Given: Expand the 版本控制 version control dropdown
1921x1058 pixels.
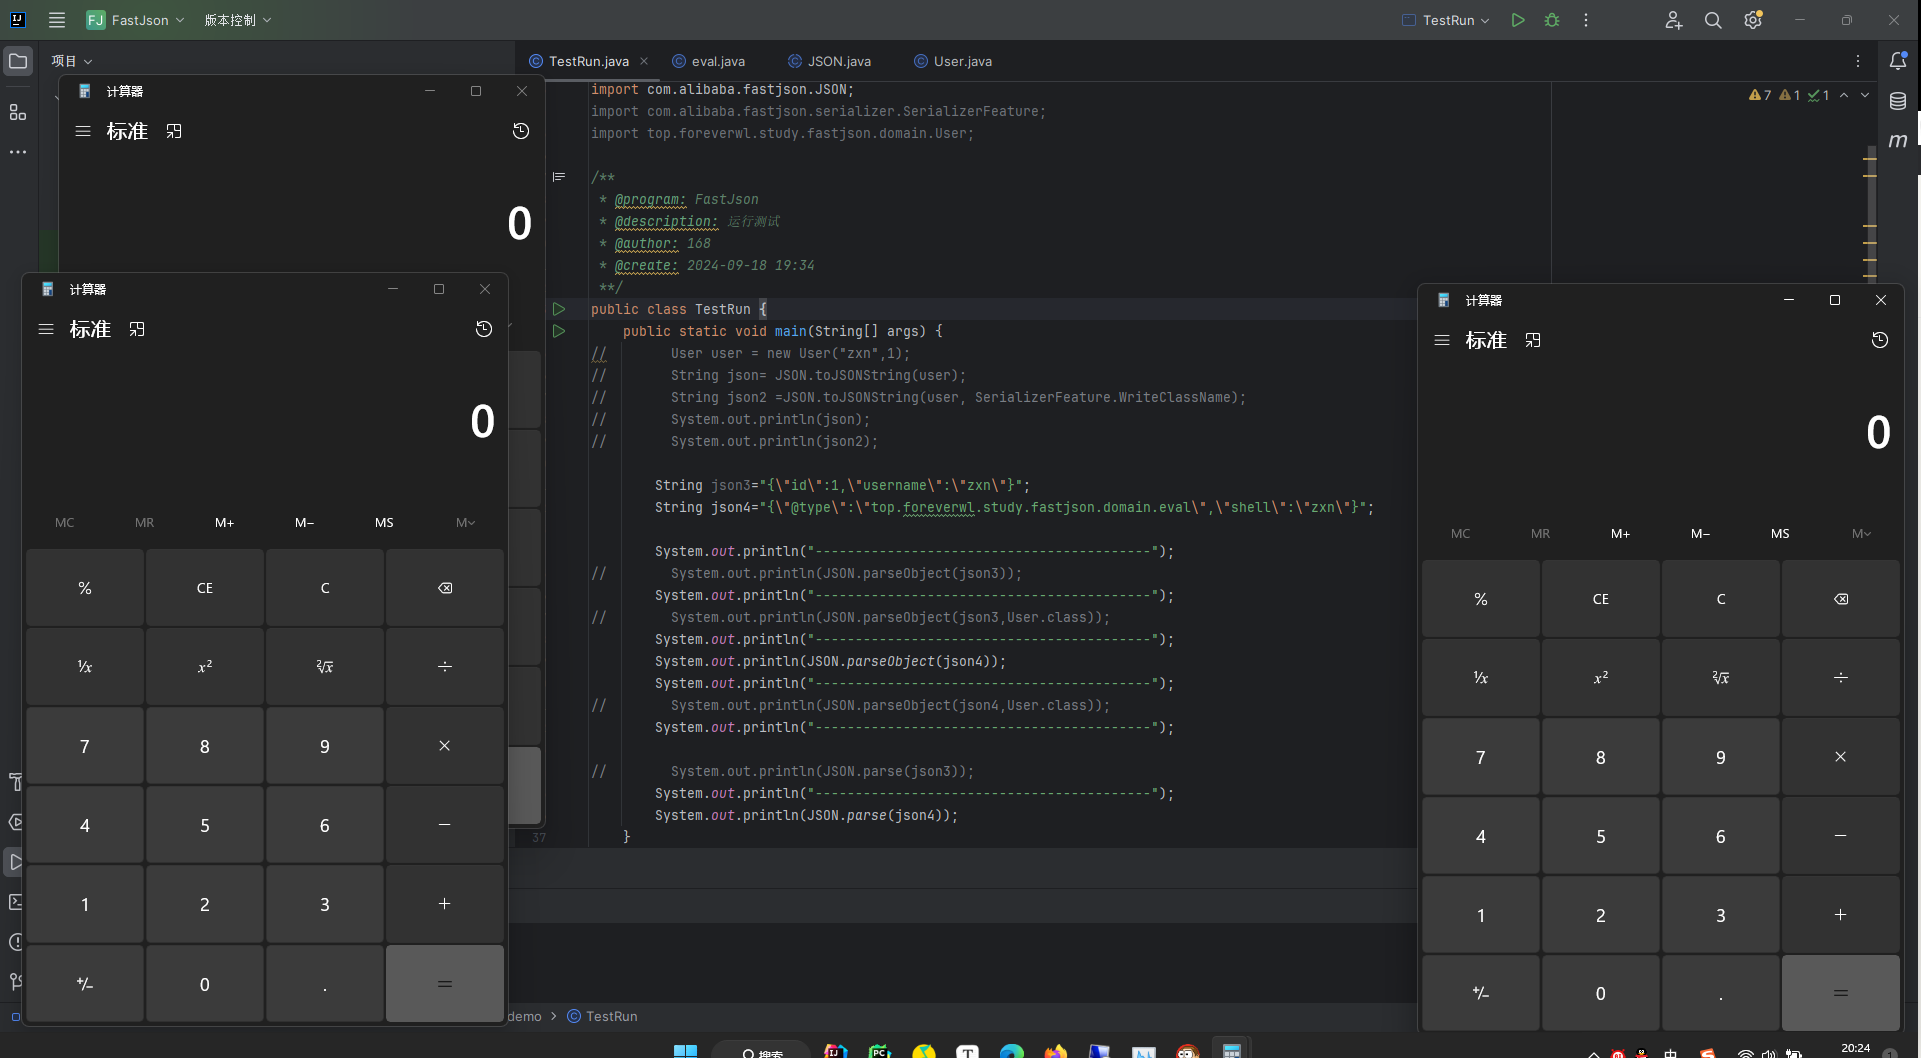Looking at the screenshot, I should 238,20.
